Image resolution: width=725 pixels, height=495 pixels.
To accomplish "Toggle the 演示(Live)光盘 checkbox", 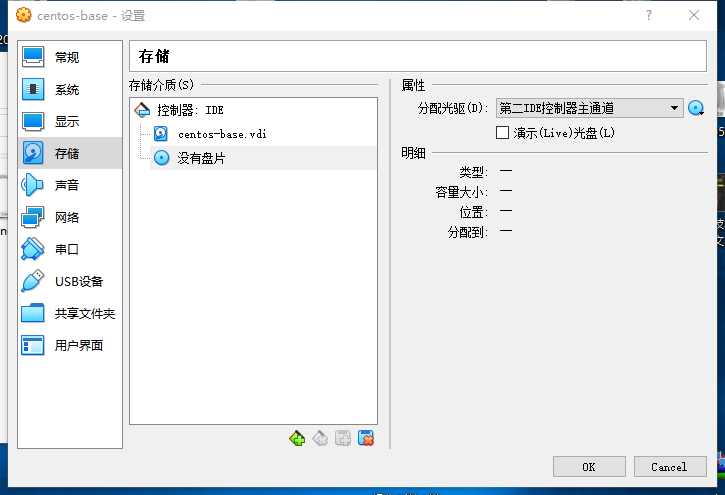I will click(x=502, y=133).
